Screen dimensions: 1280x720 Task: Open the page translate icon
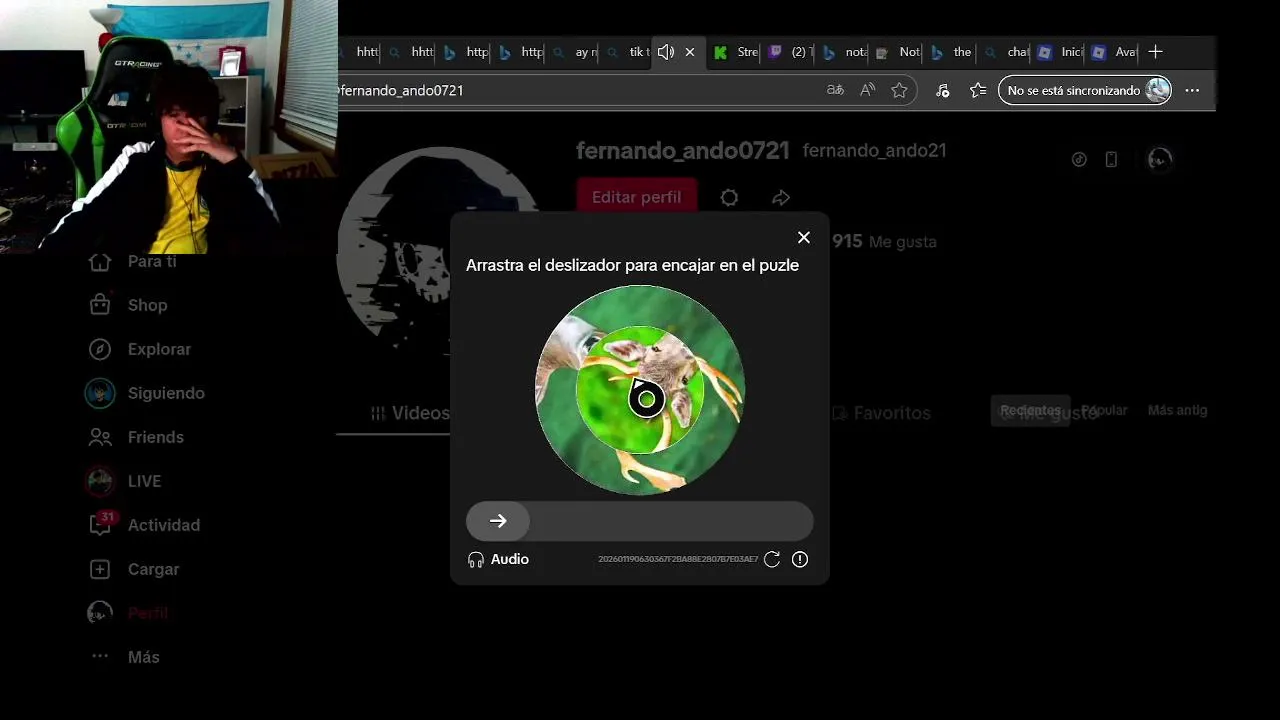pos(835,90)
